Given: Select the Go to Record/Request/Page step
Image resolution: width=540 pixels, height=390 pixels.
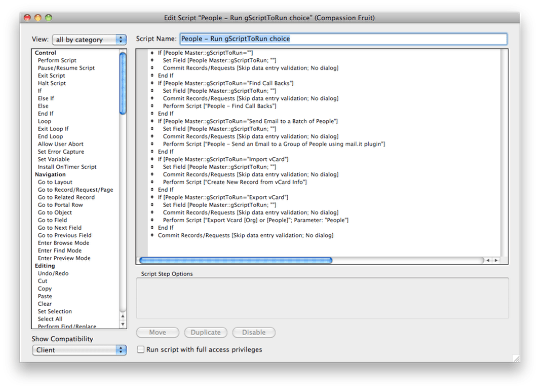Looking at the screenshot, I should point(75,189).
